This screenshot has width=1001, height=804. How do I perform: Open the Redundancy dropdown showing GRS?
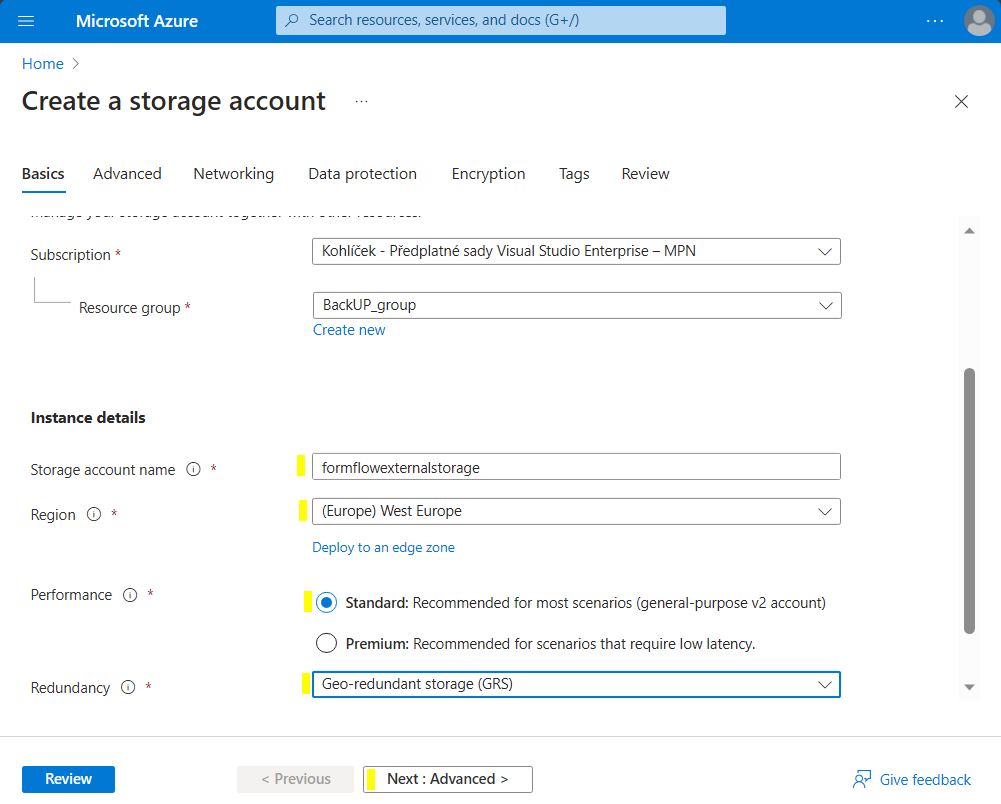tap(576, 684)
